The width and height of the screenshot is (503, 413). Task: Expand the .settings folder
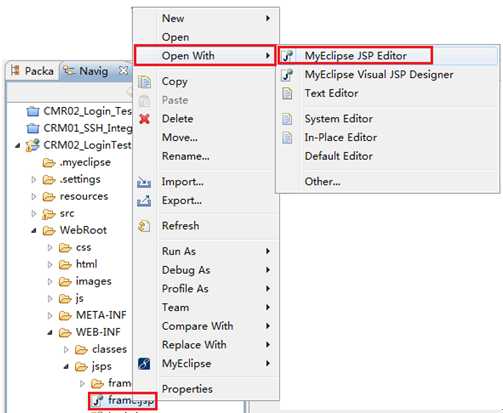coord(34,180)
